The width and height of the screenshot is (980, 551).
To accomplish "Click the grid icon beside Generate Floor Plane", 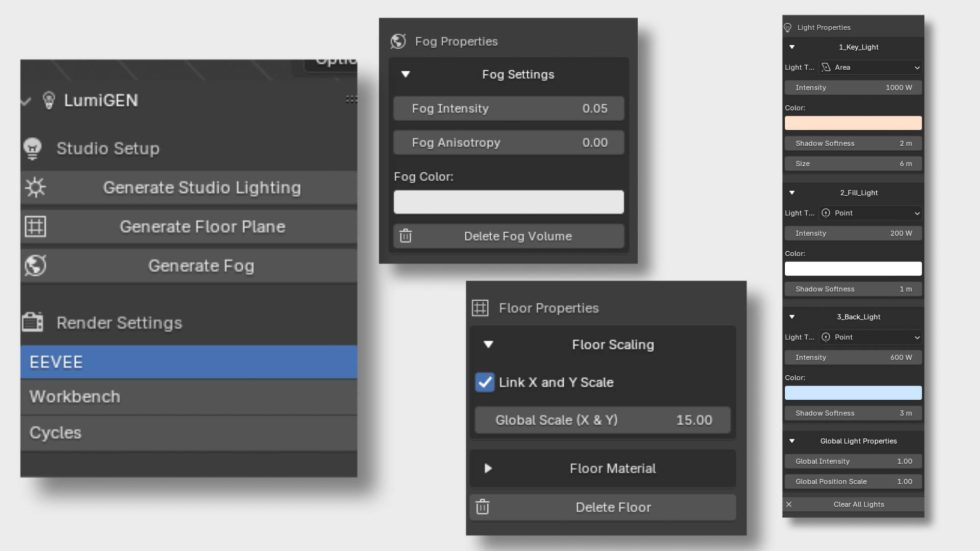I will click(35, 227).
